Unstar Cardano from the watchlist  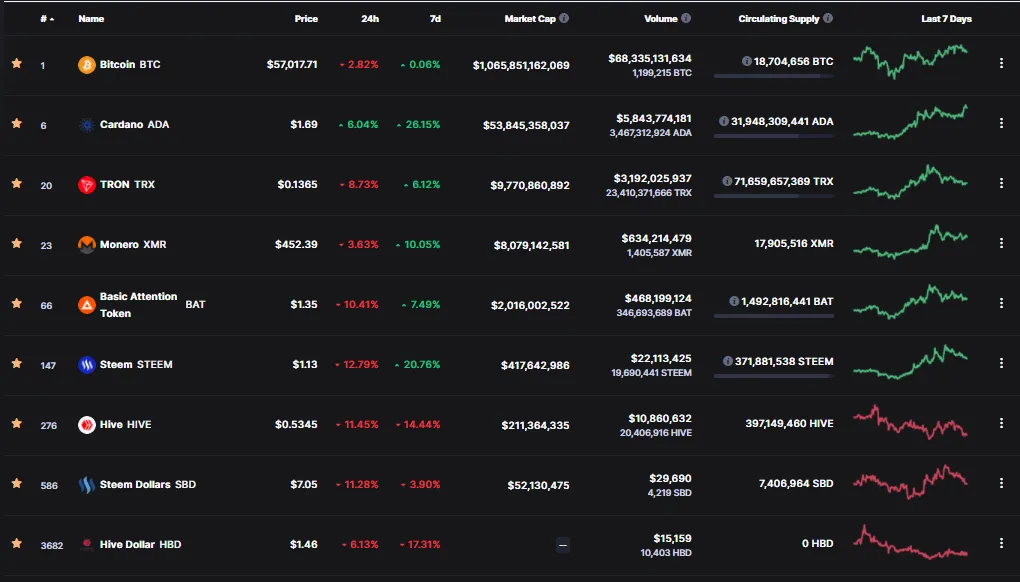(x=17, y=123)
